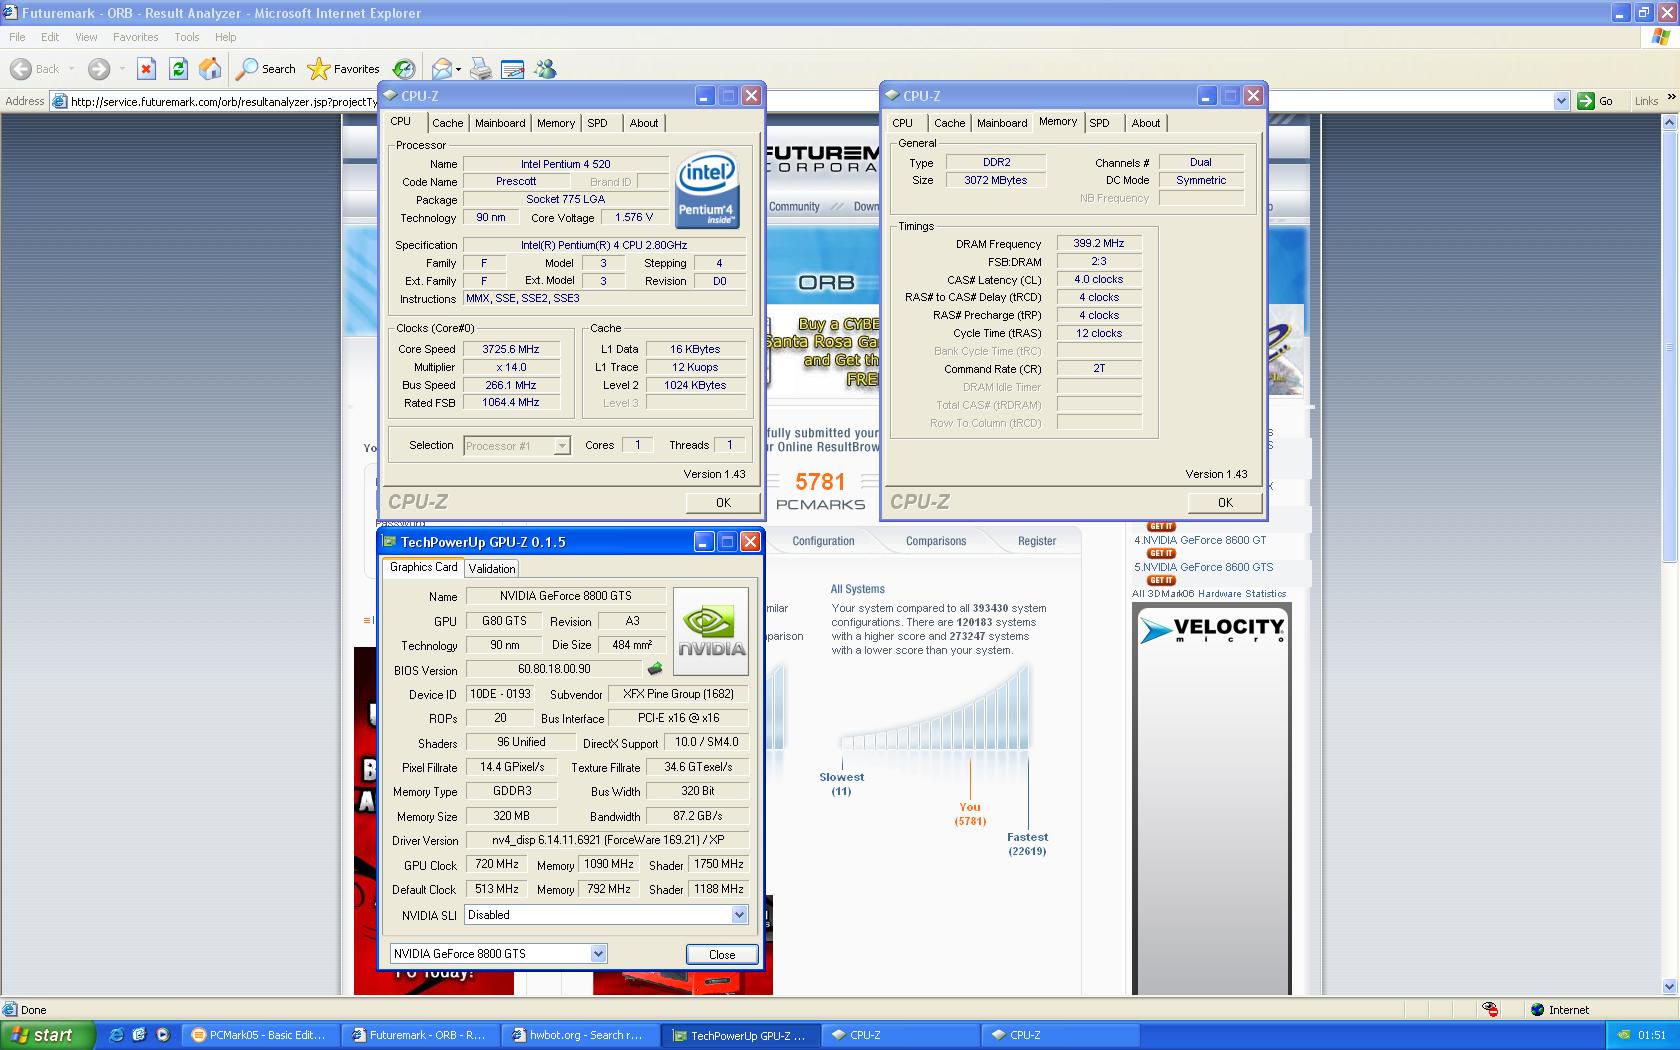Open Memory tab in left CPU-Z window
This screenshot has height=1050, width=1680.
[x=556, y=123]
